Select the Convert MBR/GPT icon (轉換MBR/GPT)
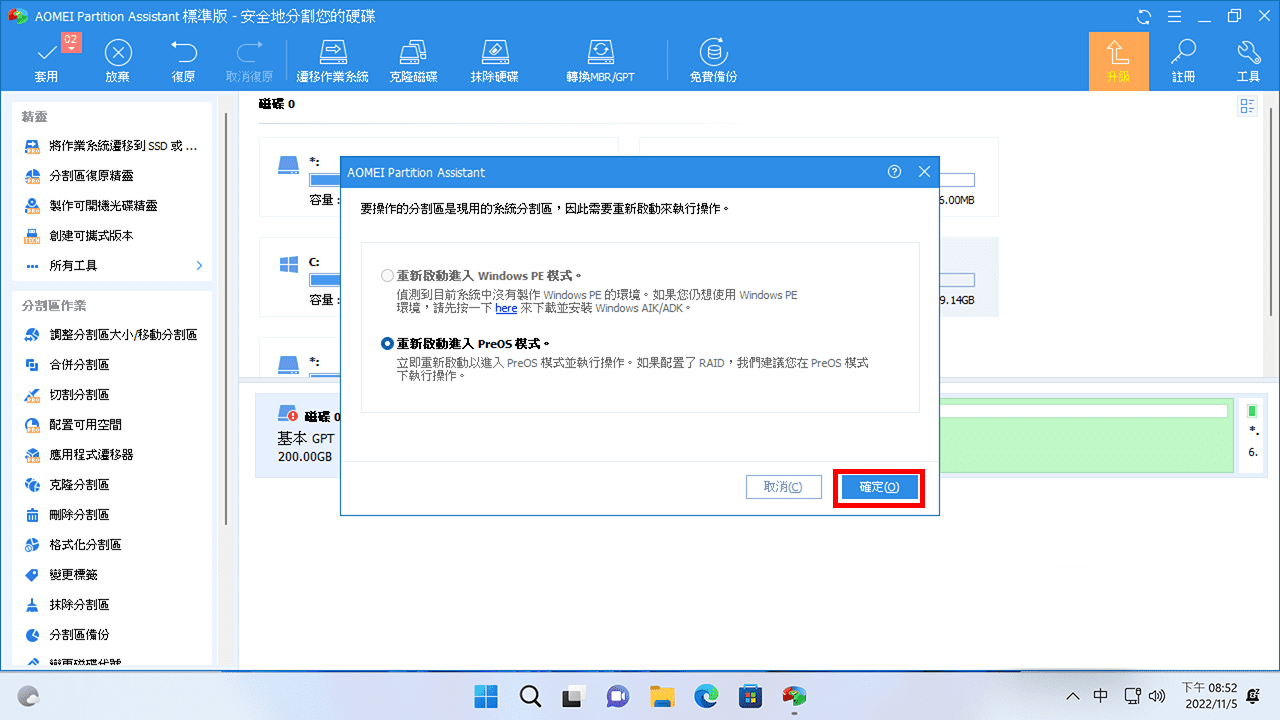1280x720 pixels. pos(600,60)
